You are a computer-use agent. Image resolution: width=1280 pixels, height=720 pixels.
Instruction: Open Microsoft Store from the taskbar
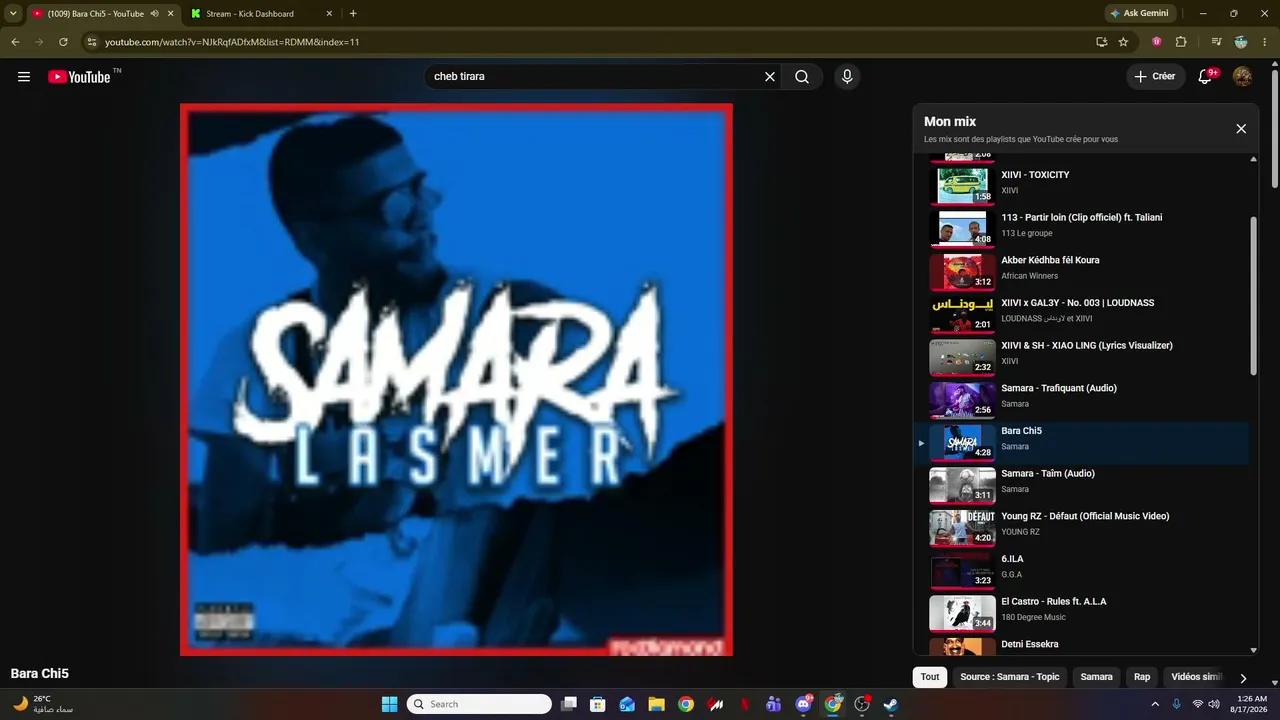tap(598, 704)
